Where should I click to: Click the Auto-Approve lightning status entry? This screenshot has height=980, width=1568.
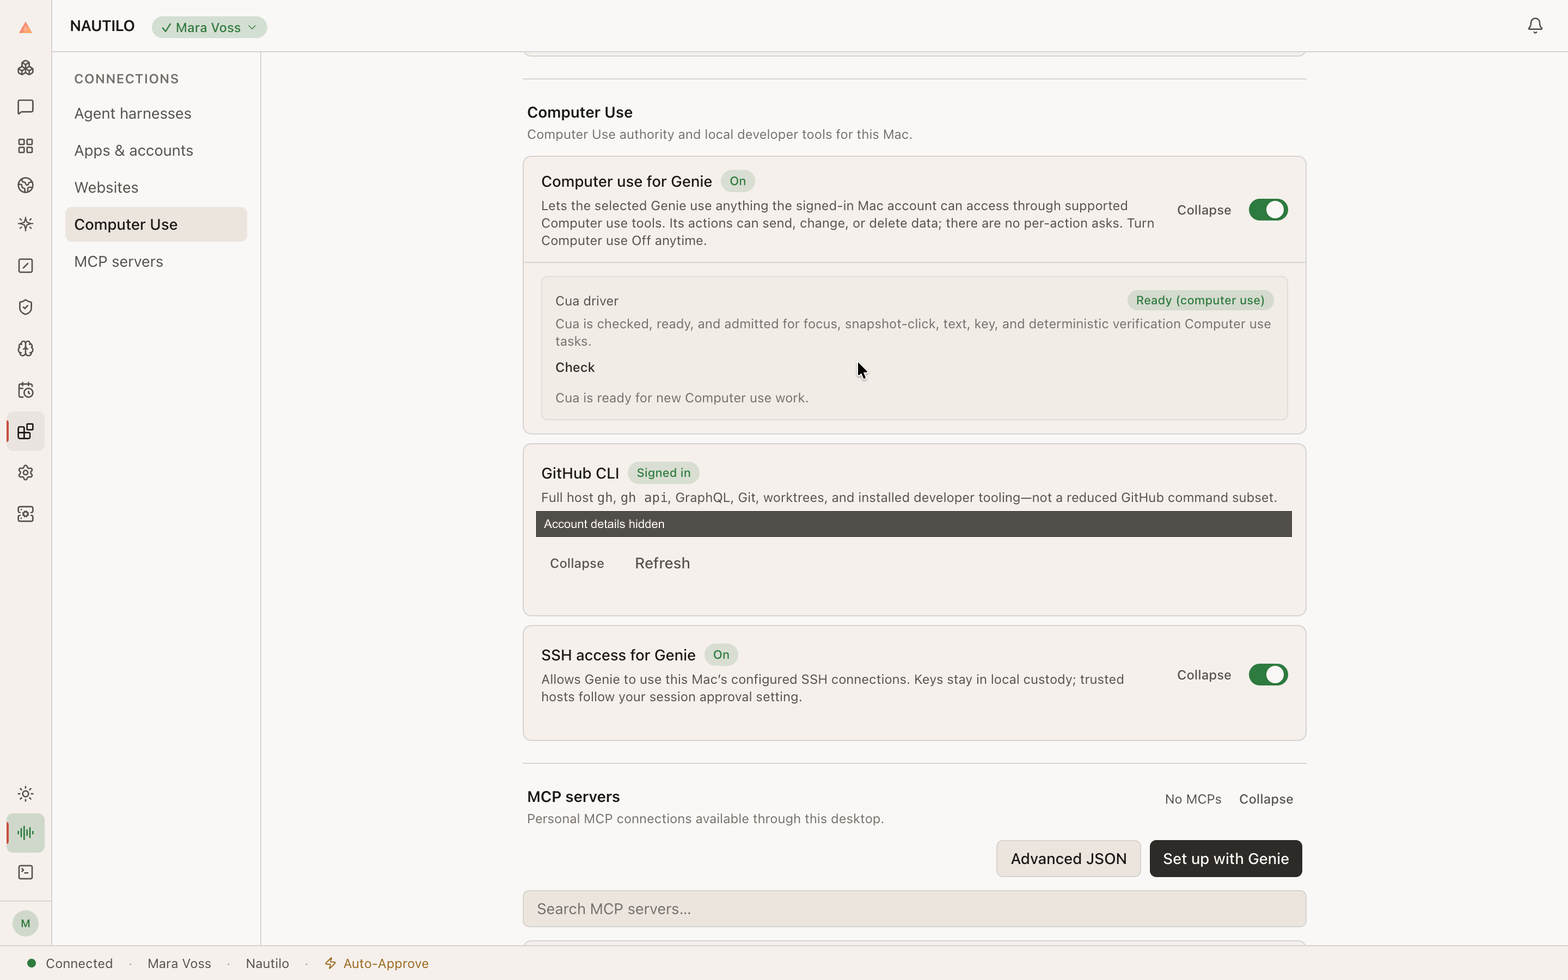[376, 964]
